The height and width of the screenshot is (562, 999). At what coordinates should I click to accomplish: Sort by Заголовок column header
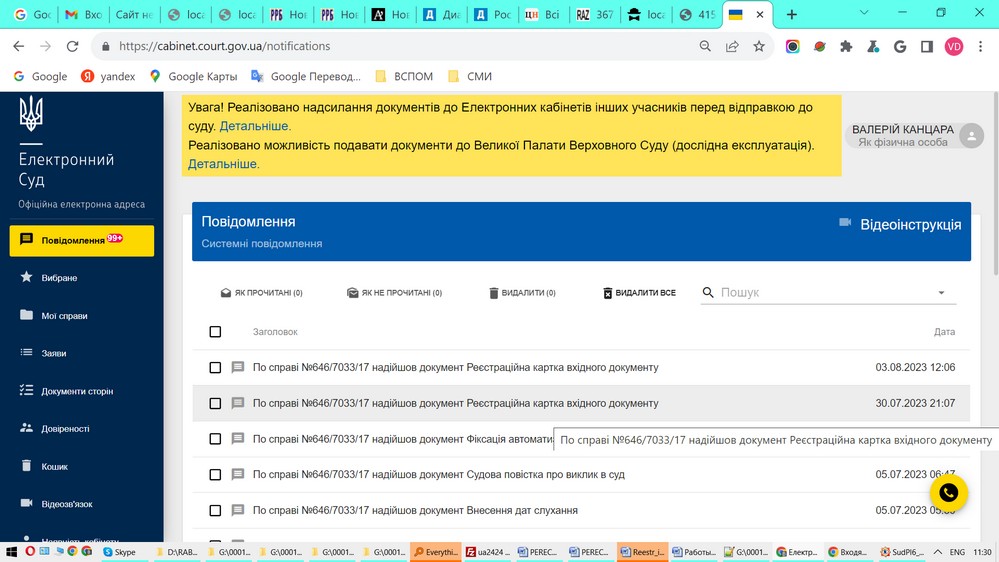(275, 331)
